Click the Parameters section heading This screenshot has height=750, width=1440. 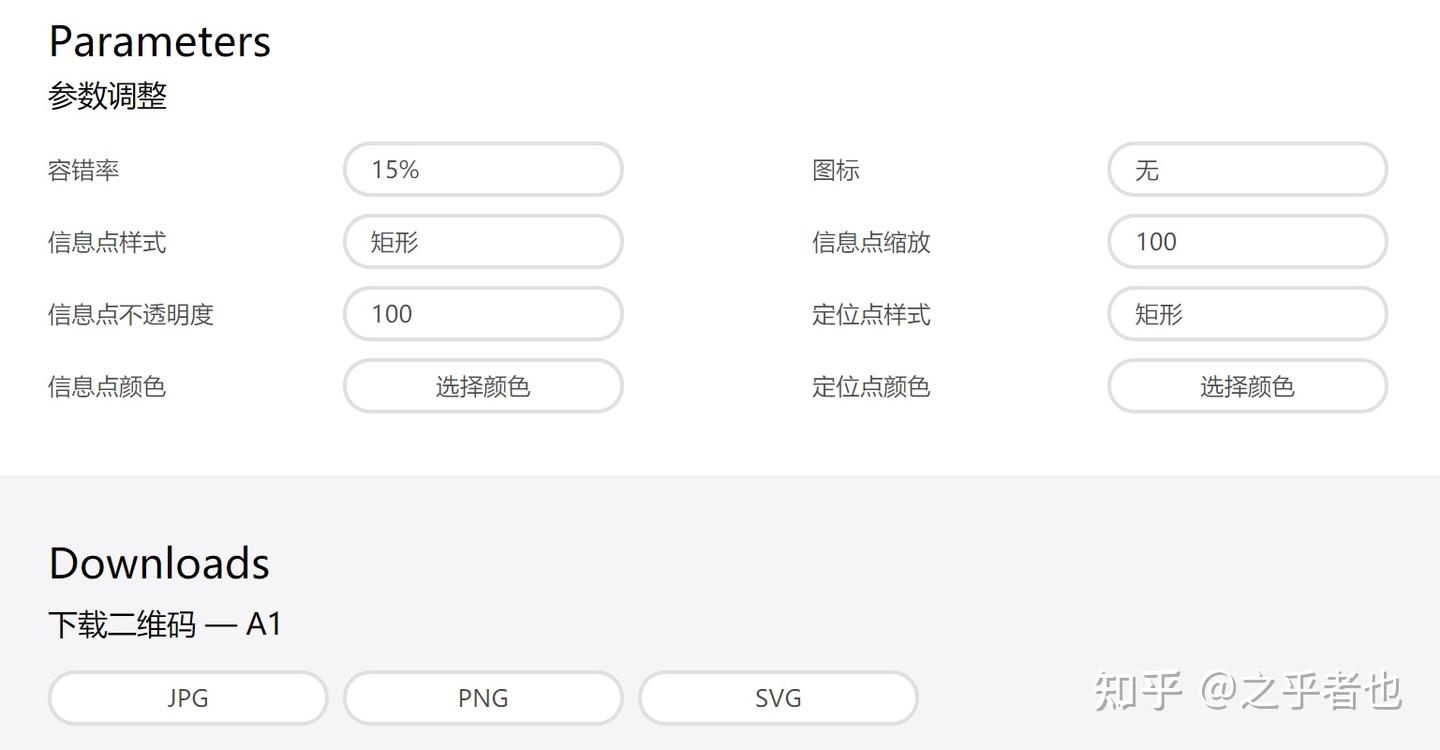click(160, 42)
